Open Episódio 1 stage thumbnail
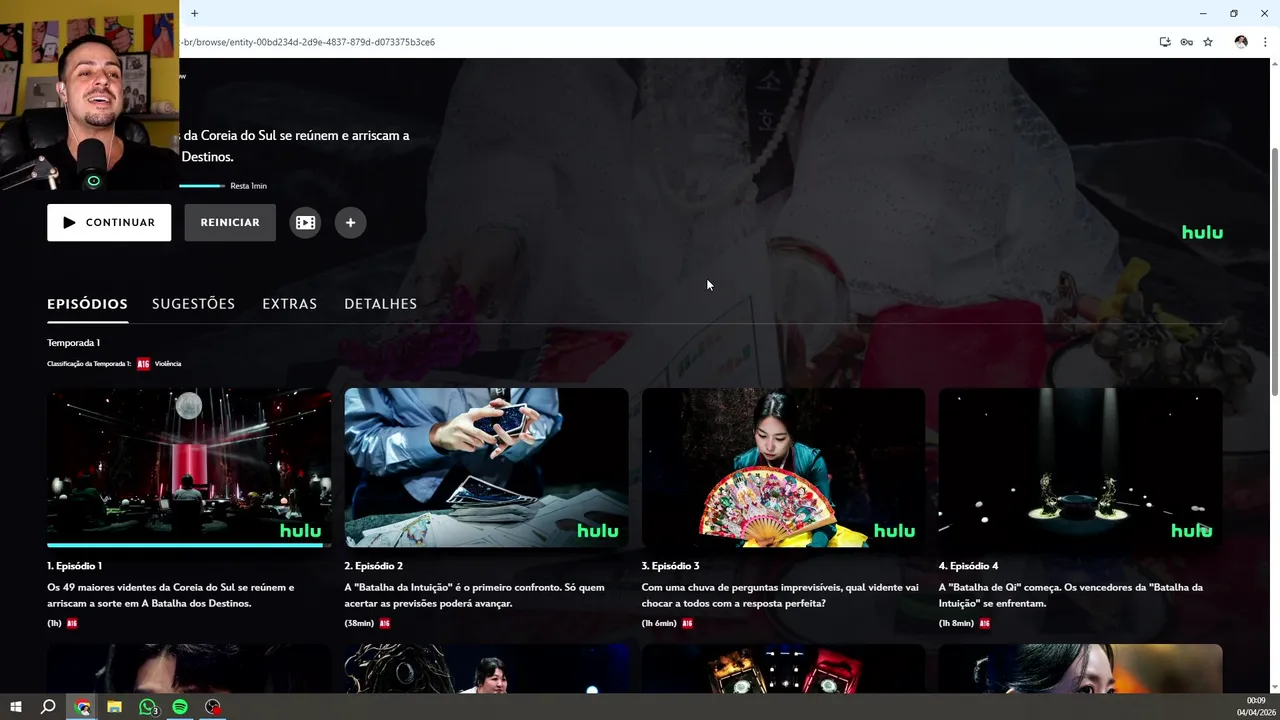The image size is (1280, 720). [189, 467]
